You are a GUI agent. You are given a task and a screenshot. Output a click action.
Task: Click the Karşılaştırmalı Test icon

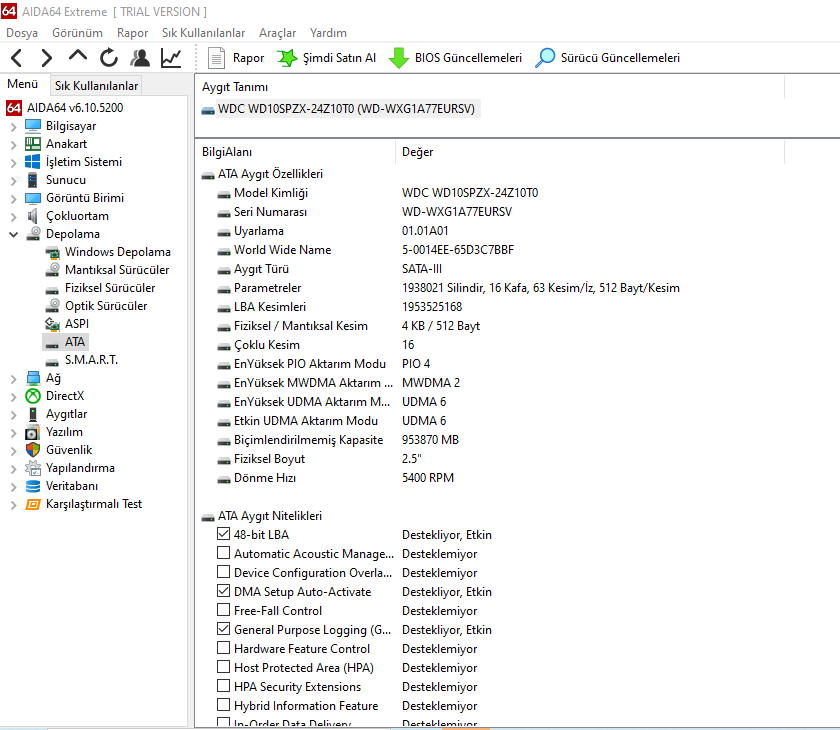tap(33, 504)
